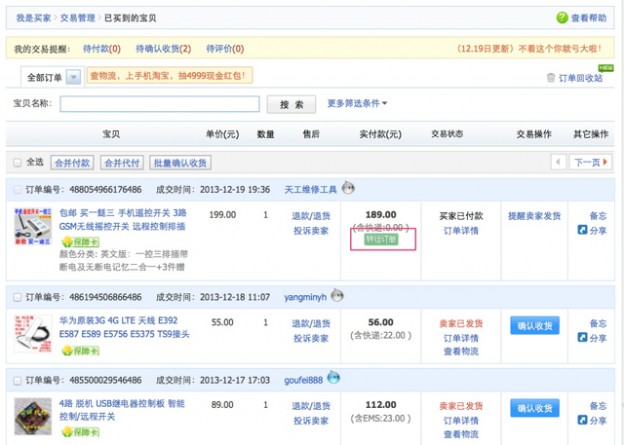
Task: Click Wangwang chat icon for seller 天工维修工具
Action: pos(348,188)
